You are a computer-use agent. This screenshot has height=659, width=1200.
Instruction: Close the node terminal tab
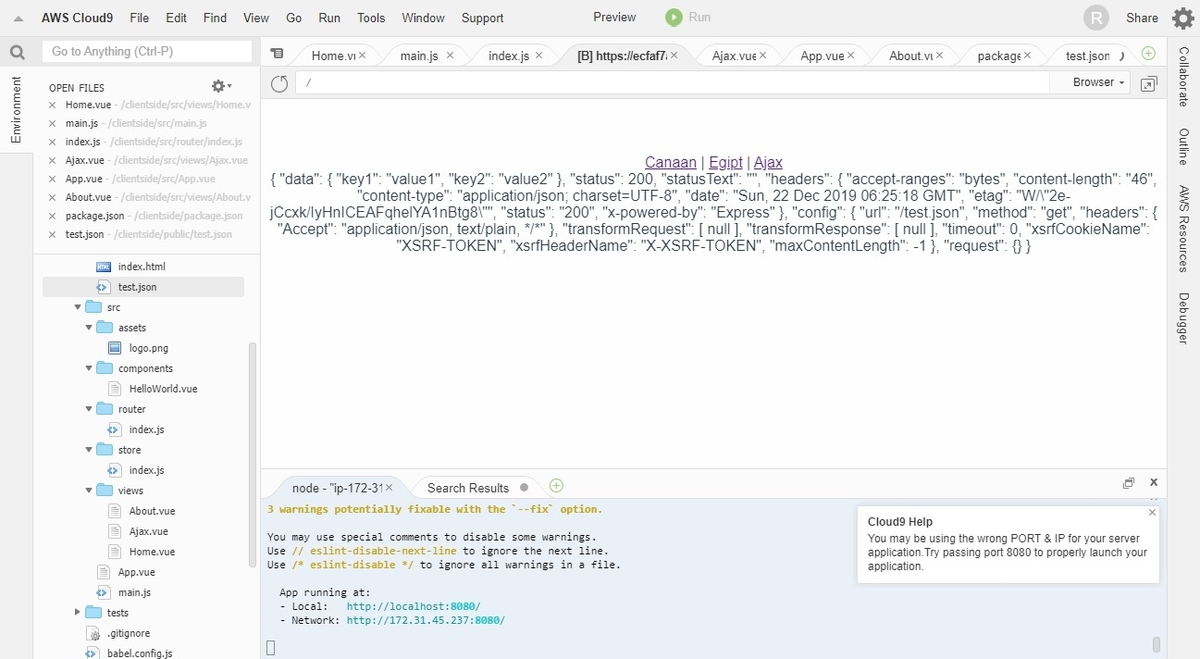[389, 488]
